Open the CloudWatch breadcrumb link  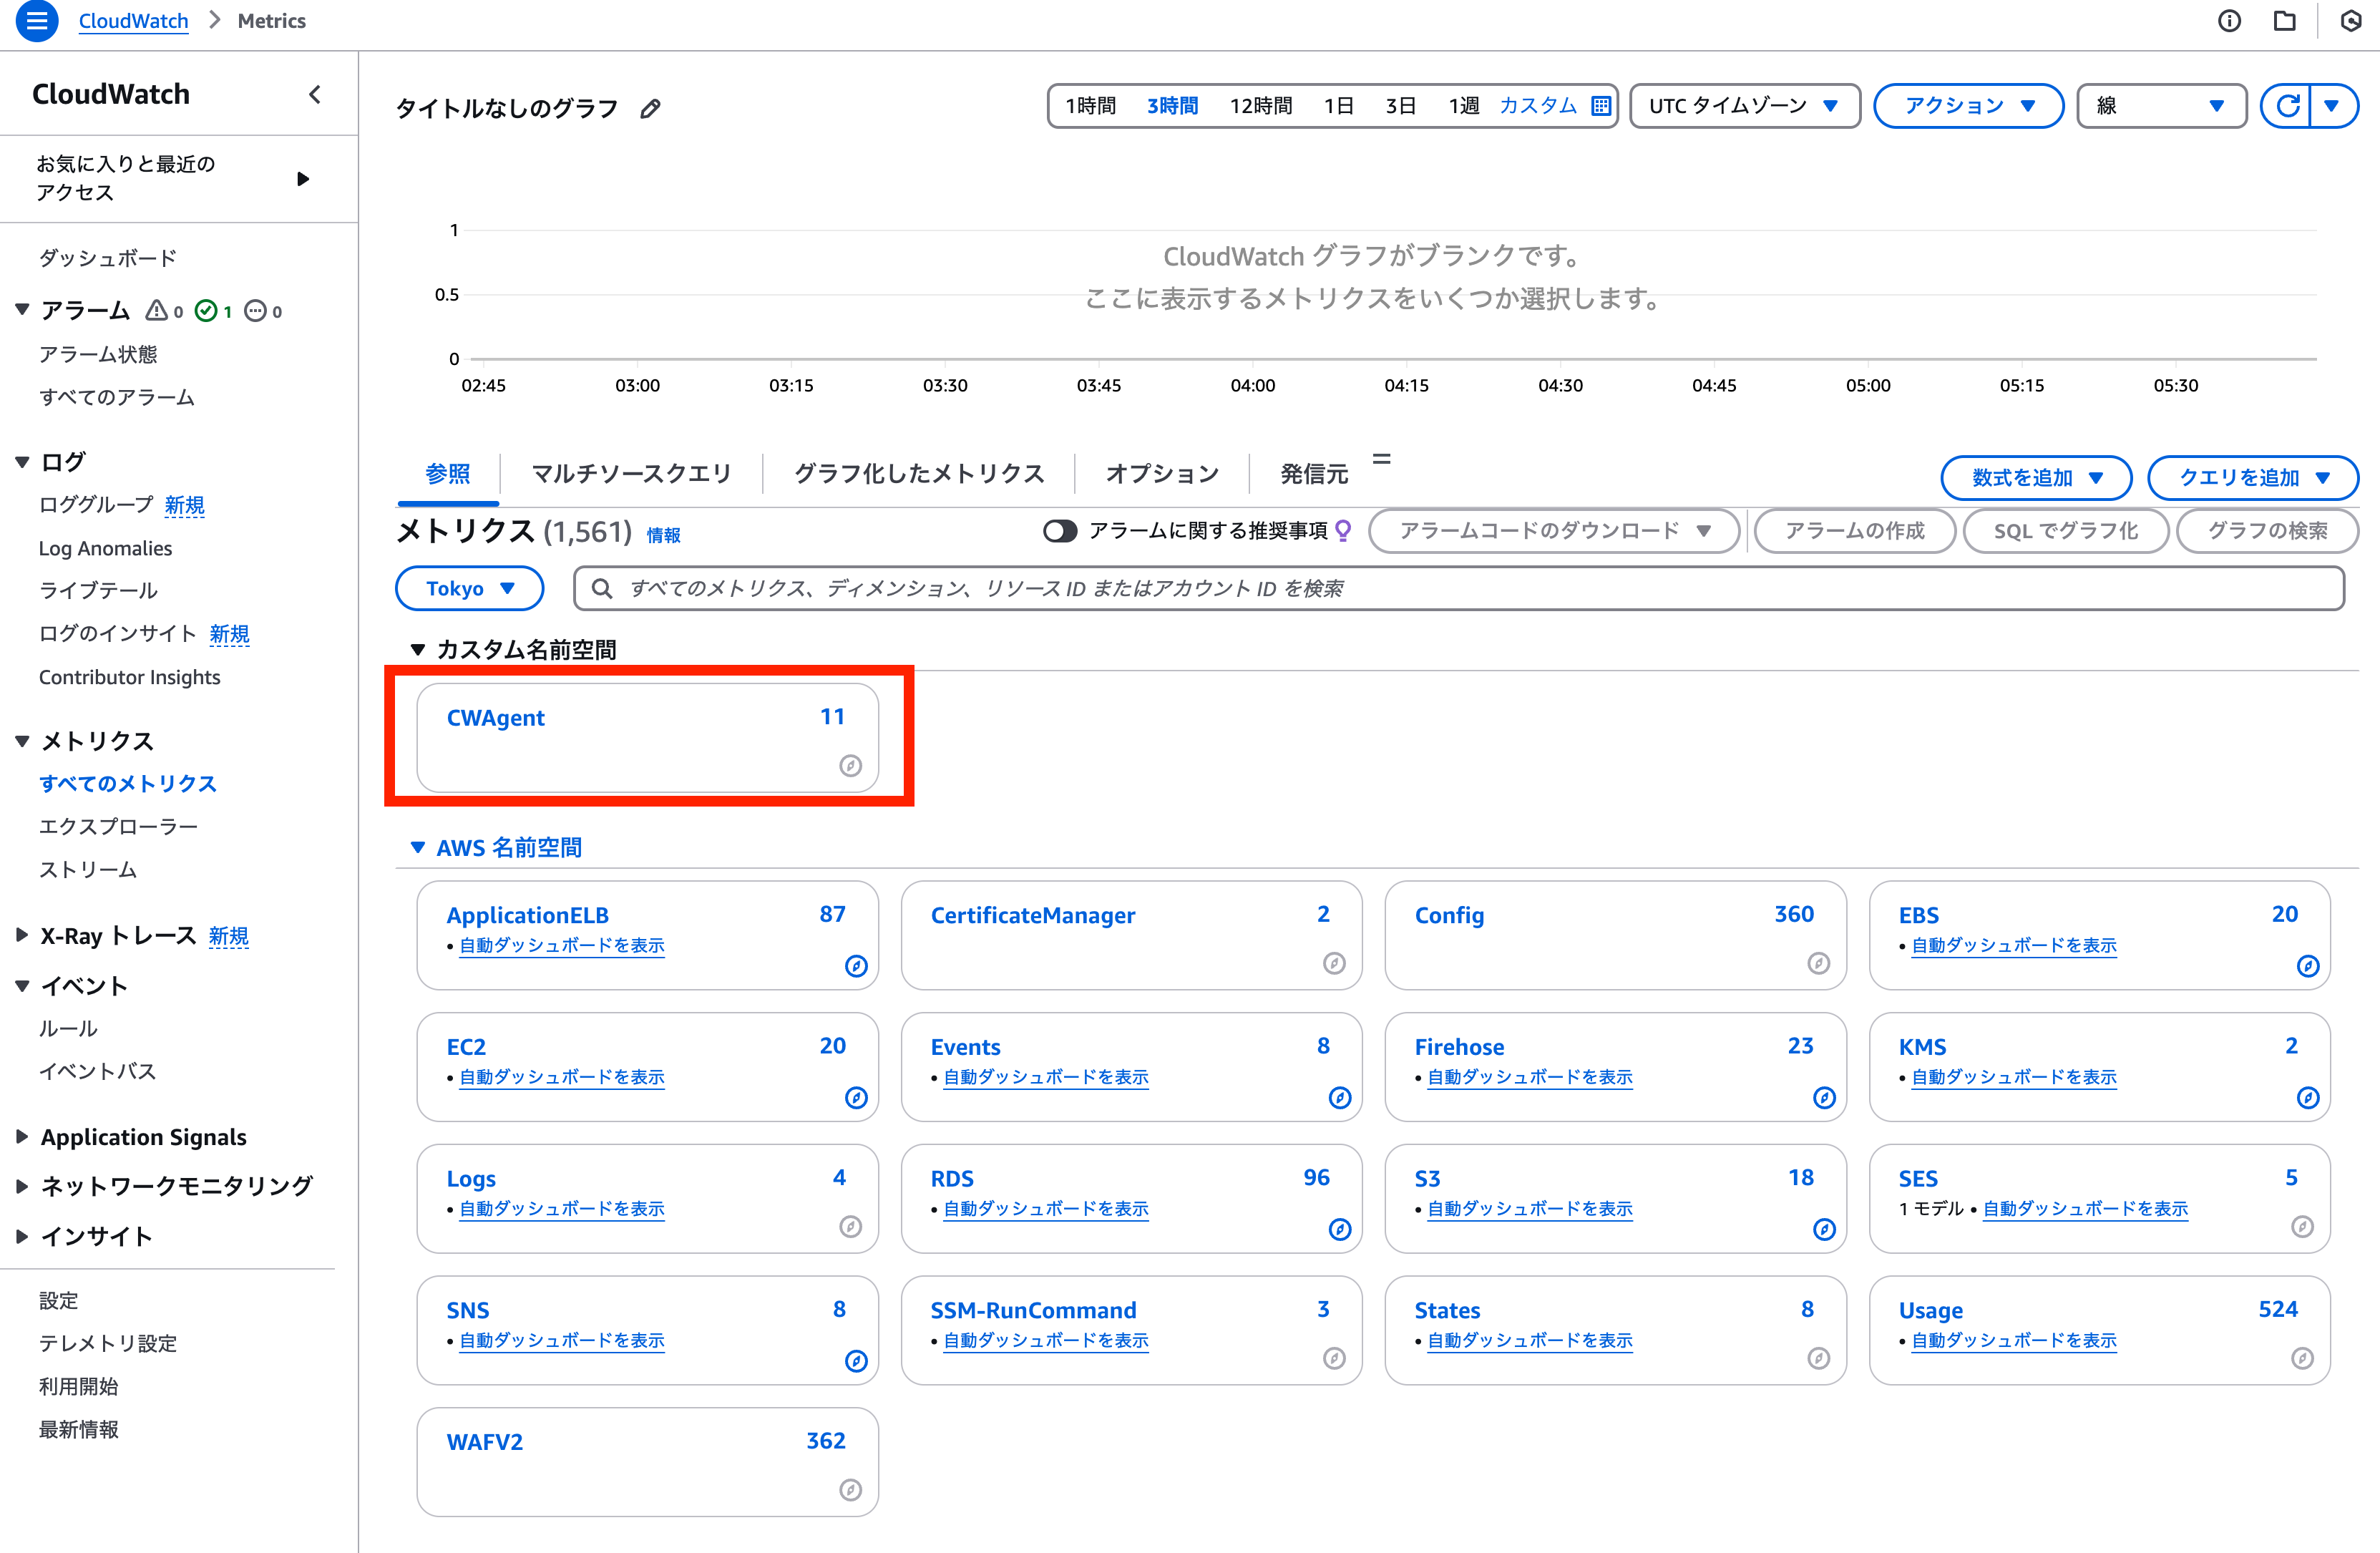tap(133, 21)
